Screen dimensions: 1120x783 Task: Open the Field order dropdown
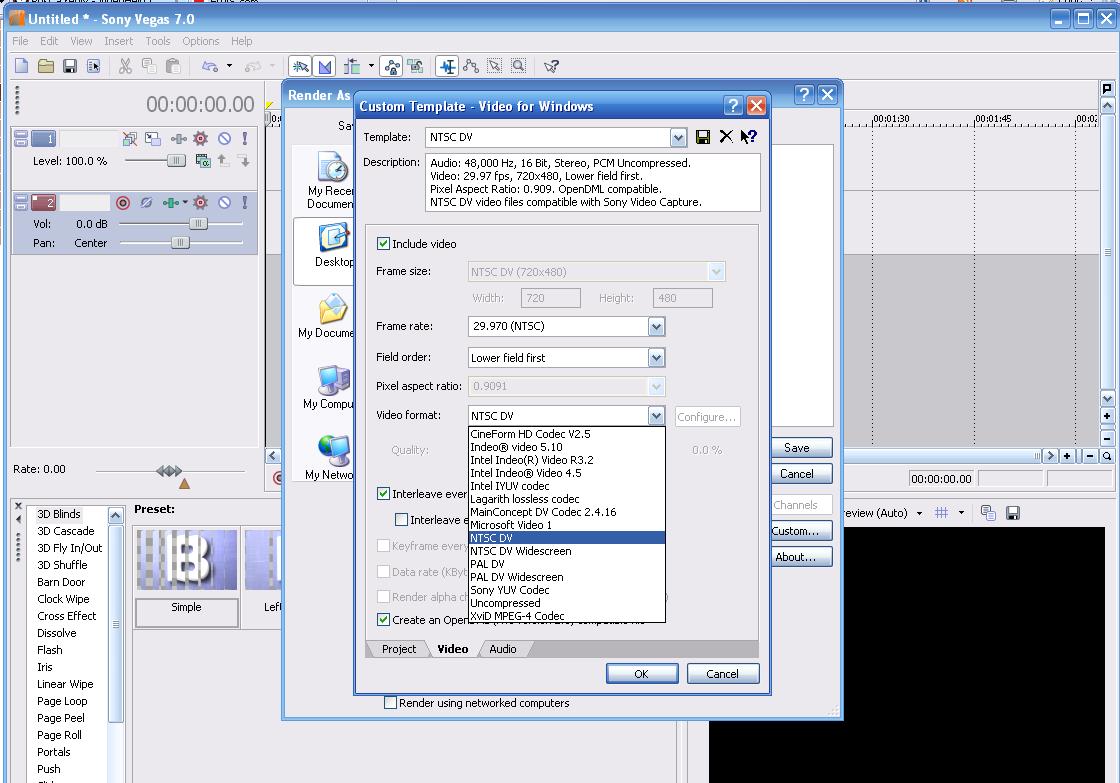(x=656, y=358)
